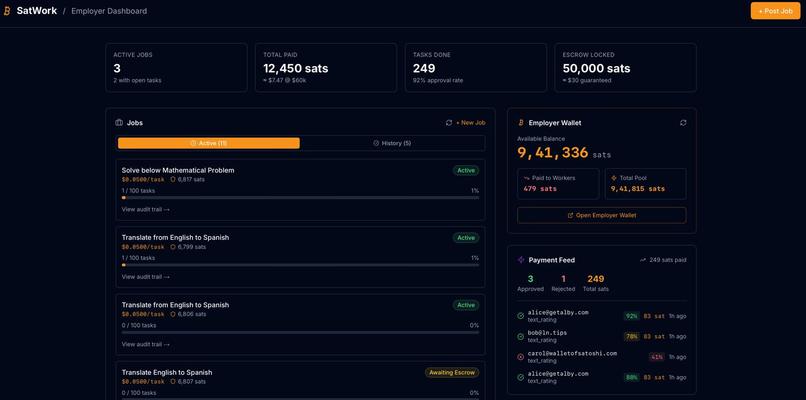The image size is (806, 400).
Task: Click the Active badge on the Mathematical Problem job
Action: pos(466,170)
